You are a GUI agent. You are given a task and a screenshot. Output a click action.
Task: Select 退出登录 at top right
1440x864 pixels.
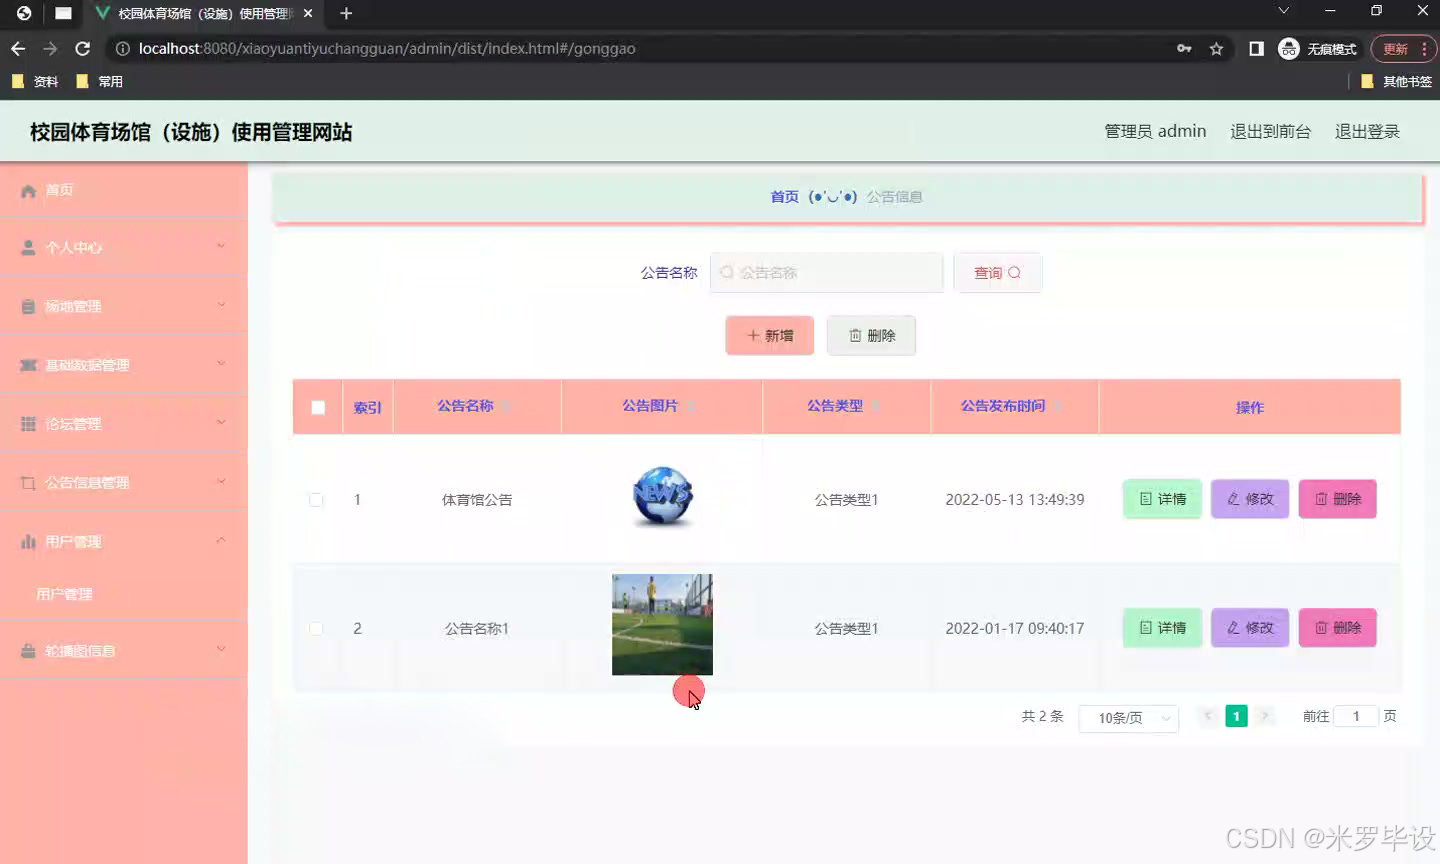click(1367, 130)
